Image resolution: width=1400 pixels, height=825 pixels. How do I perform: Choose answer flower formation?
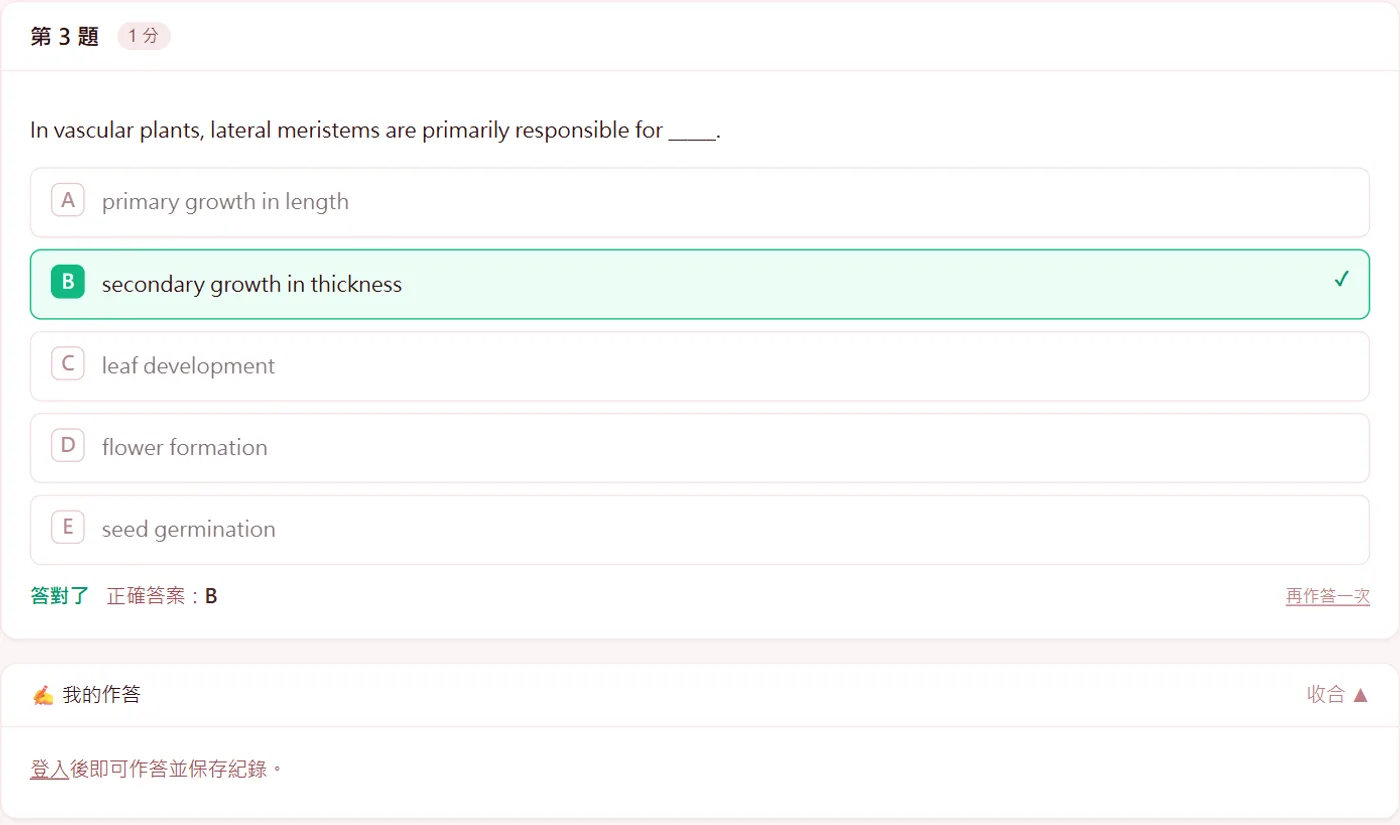point(700,448)
